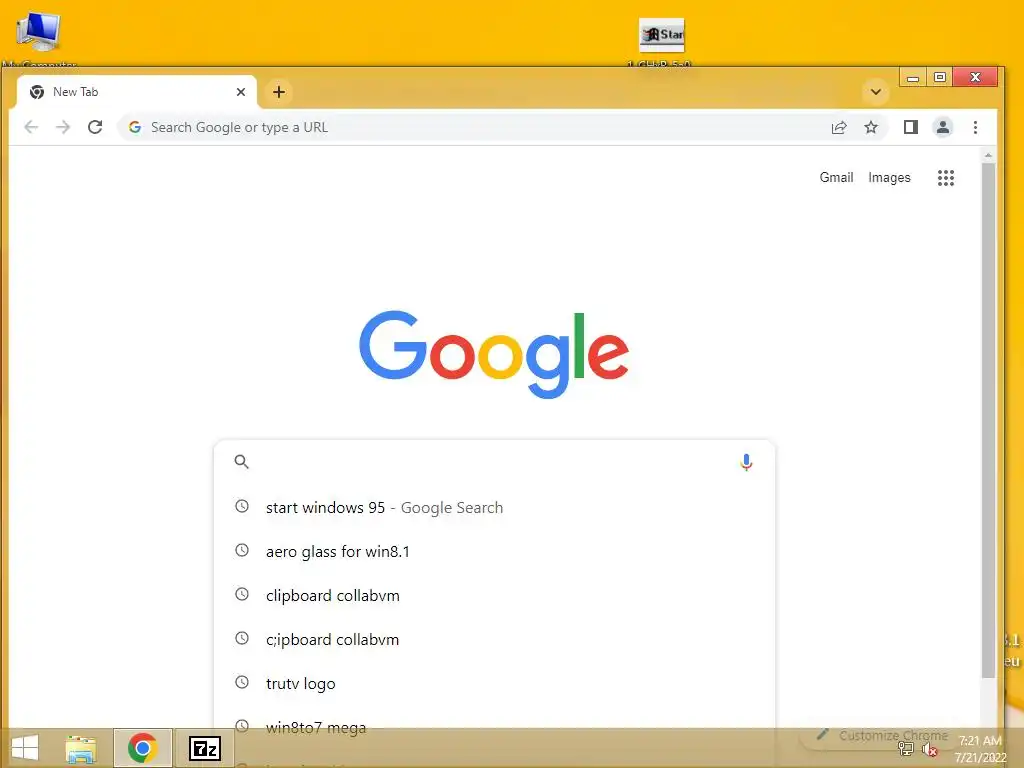Select the New Tab tab
The width and height of the screenshot is (1024, 768).
(136, 92)
